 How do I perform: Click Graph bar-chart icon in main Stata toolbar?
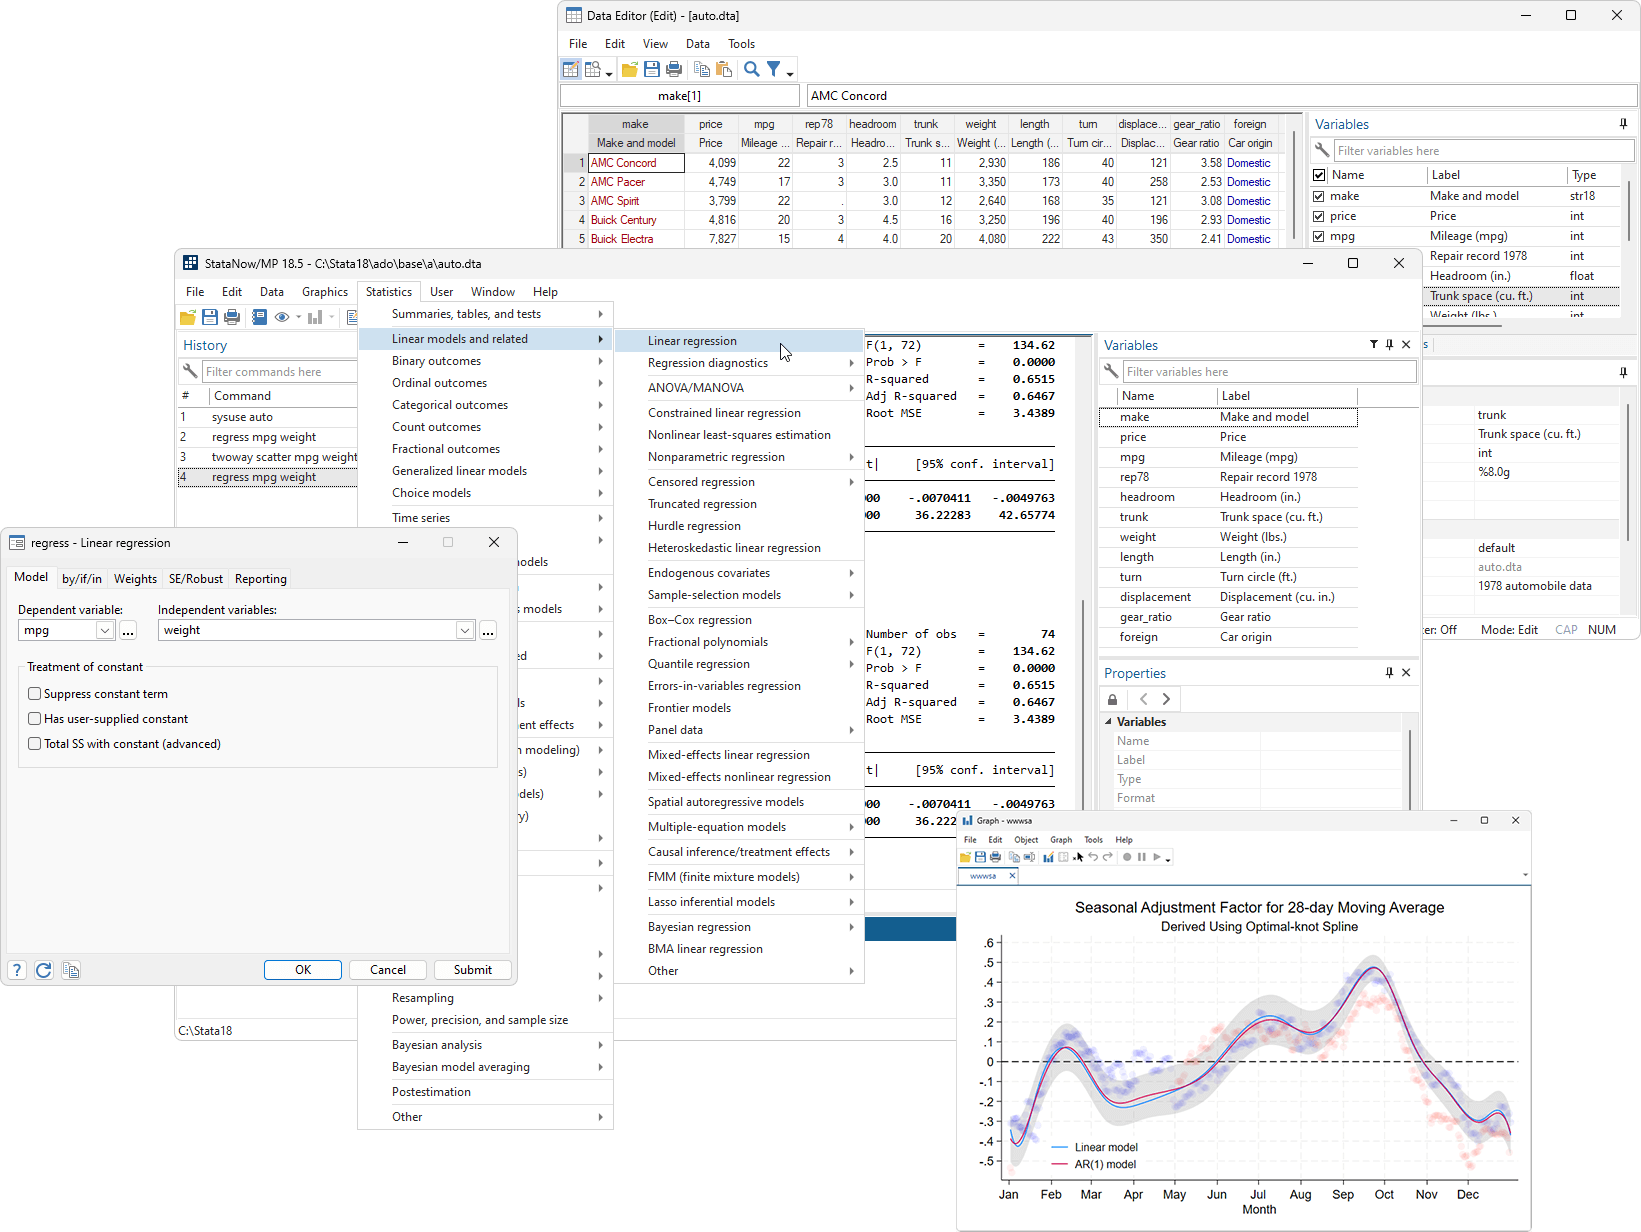pos(315,317)
